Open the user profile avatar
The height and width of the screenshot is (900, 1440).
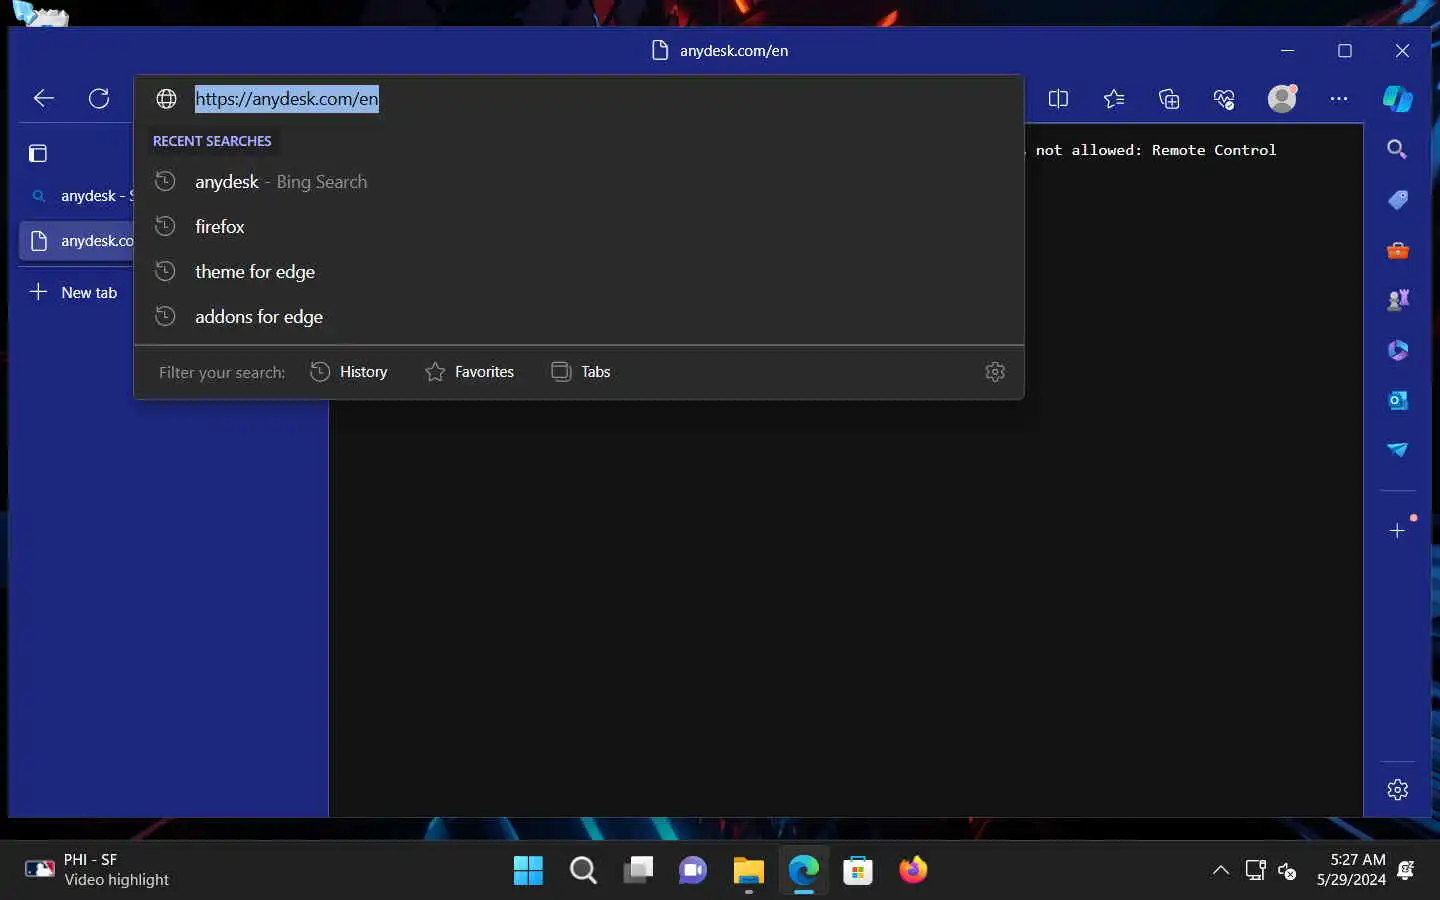[1282, 98]
